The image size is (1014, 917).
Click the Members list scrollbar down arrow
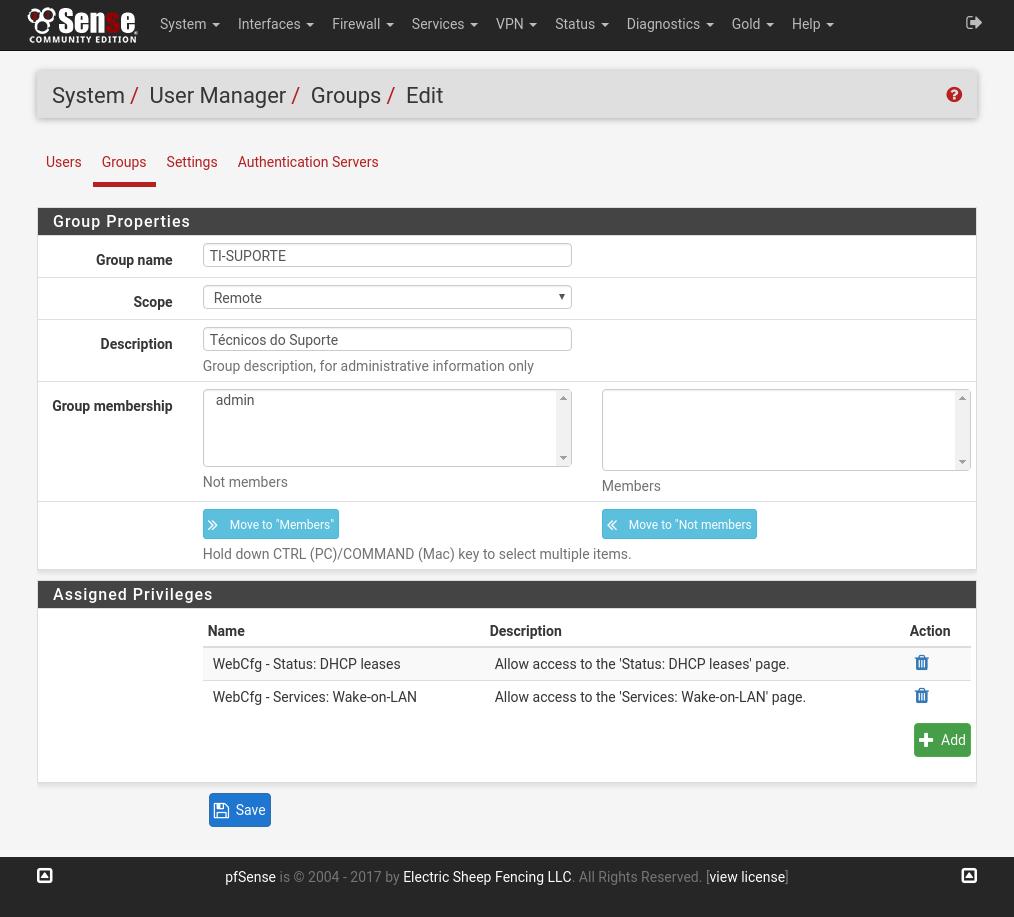coord(962,462)
